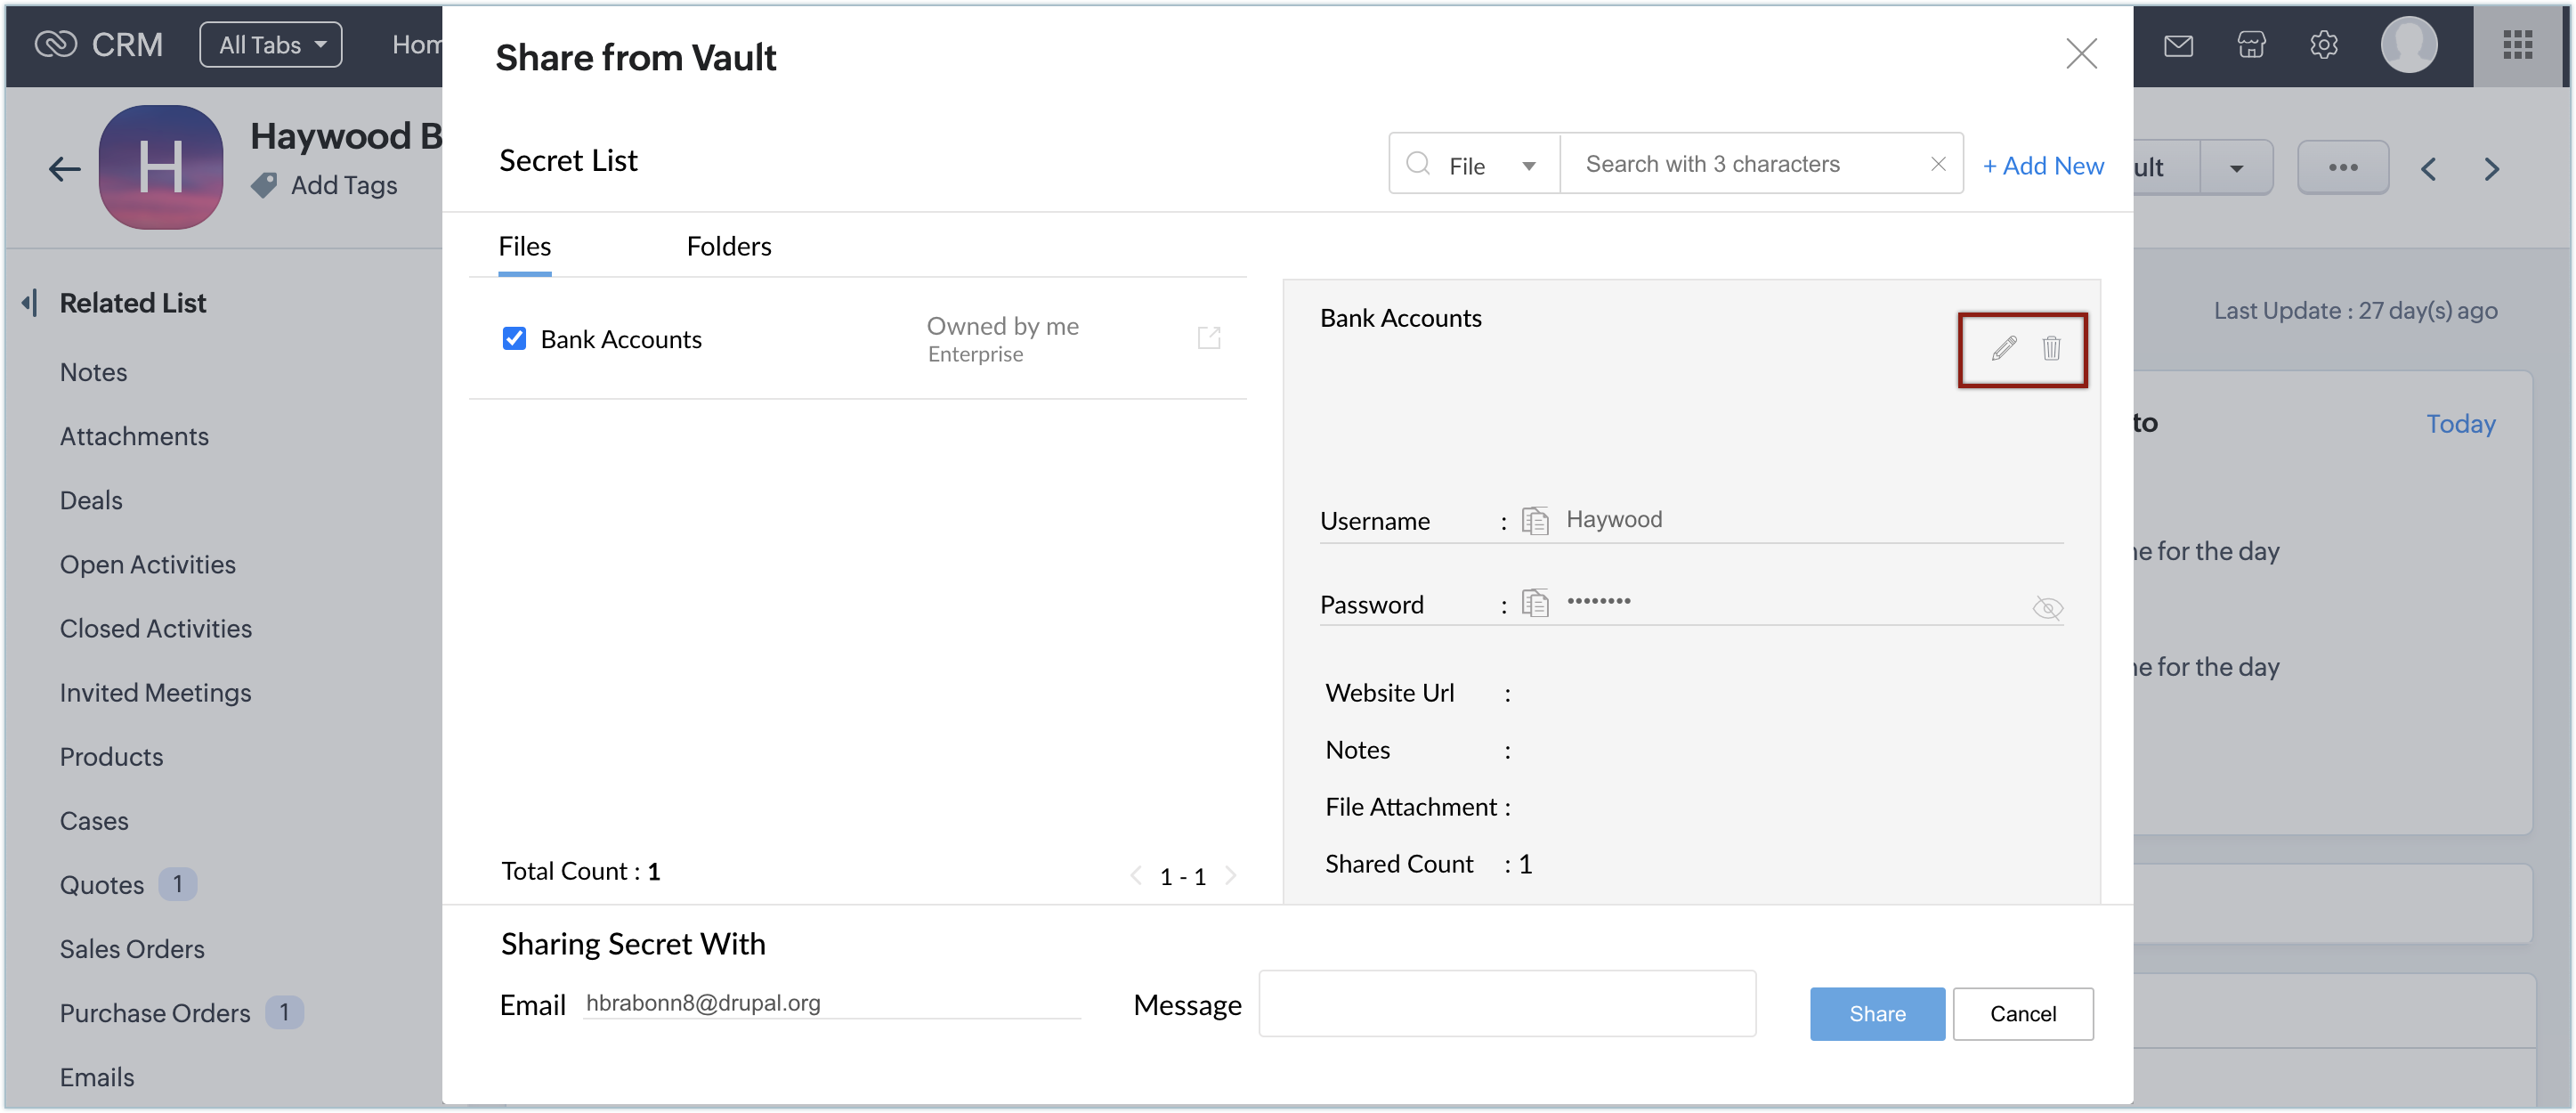Copy the Username using the copy icon
This screenshot has height=1113, width=2576.
[1535, 520]
